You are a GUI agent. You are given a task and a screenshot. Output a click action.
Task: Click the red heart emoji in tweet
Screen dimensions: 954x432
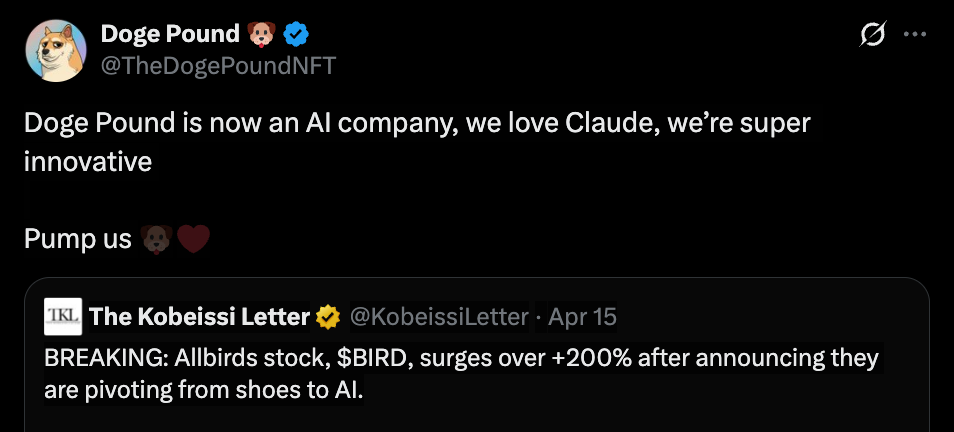pos(192,240)
